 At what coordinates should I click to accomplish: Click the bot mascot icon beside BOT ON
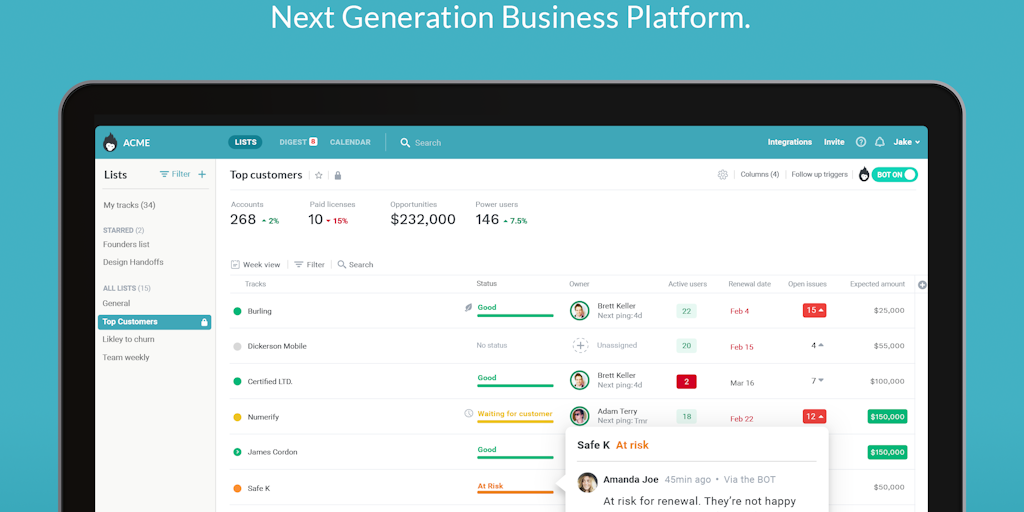[x=864, y=174]
